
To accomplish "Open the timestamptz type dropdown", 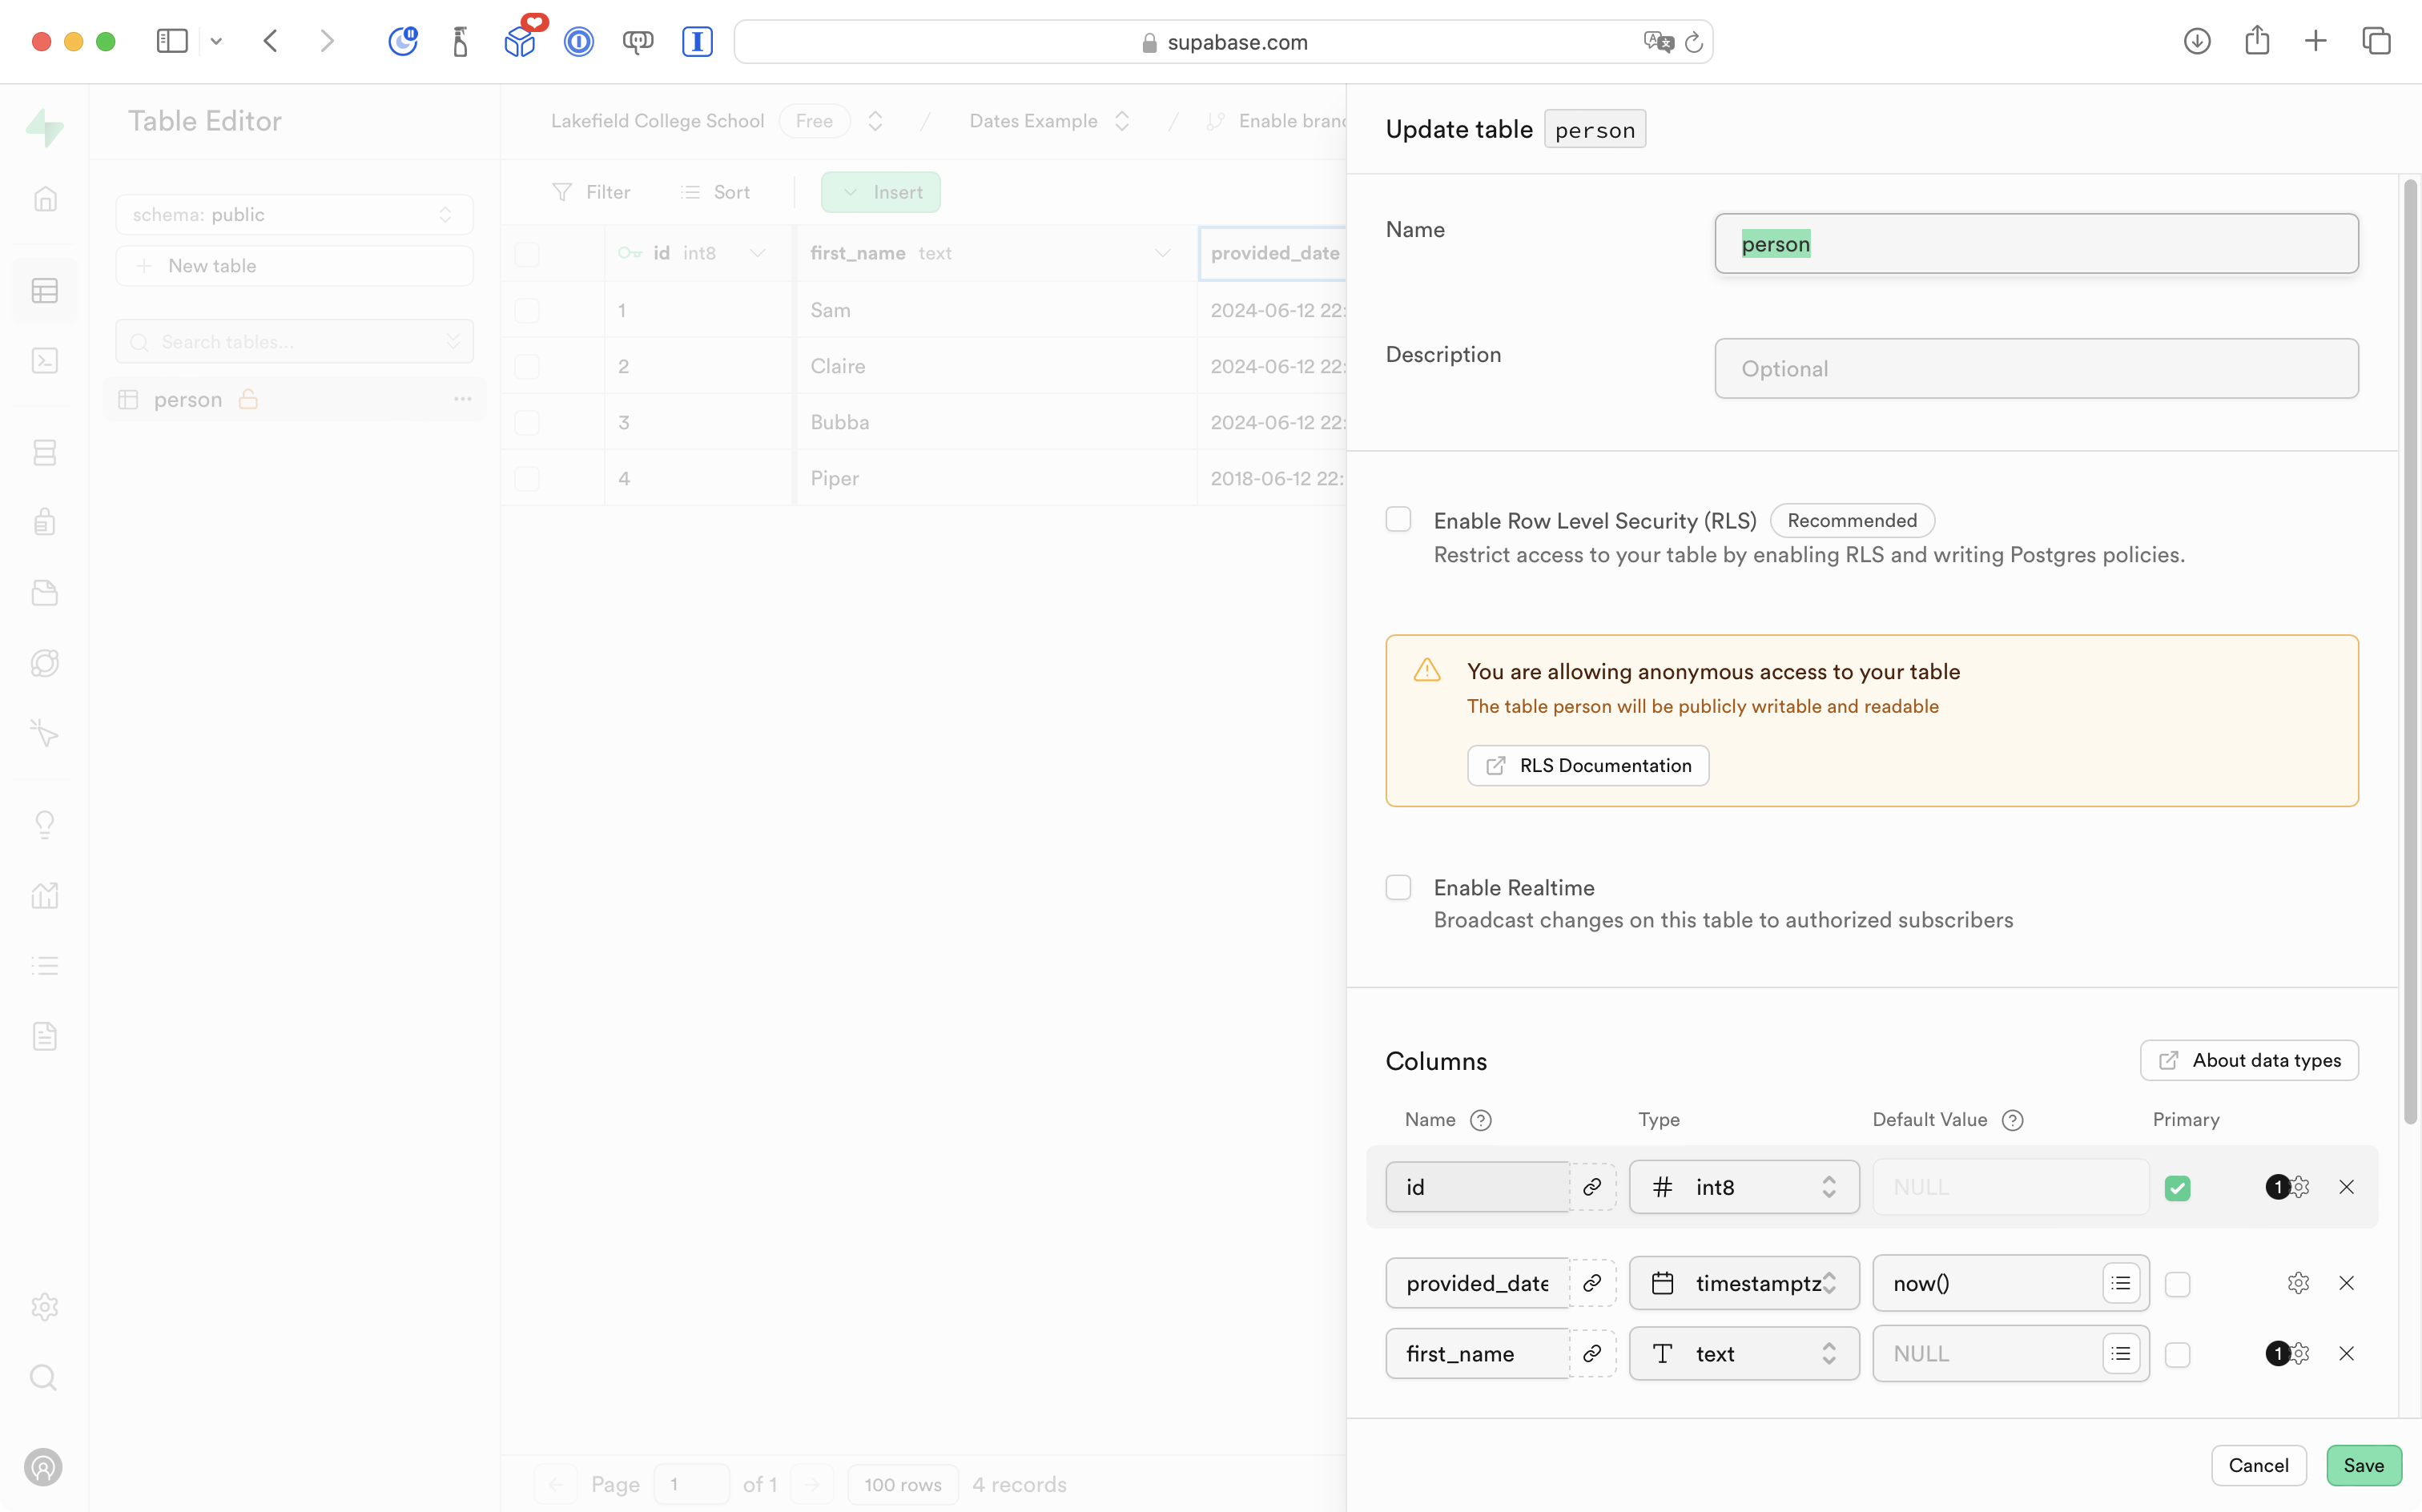I will [1744, 1283].
